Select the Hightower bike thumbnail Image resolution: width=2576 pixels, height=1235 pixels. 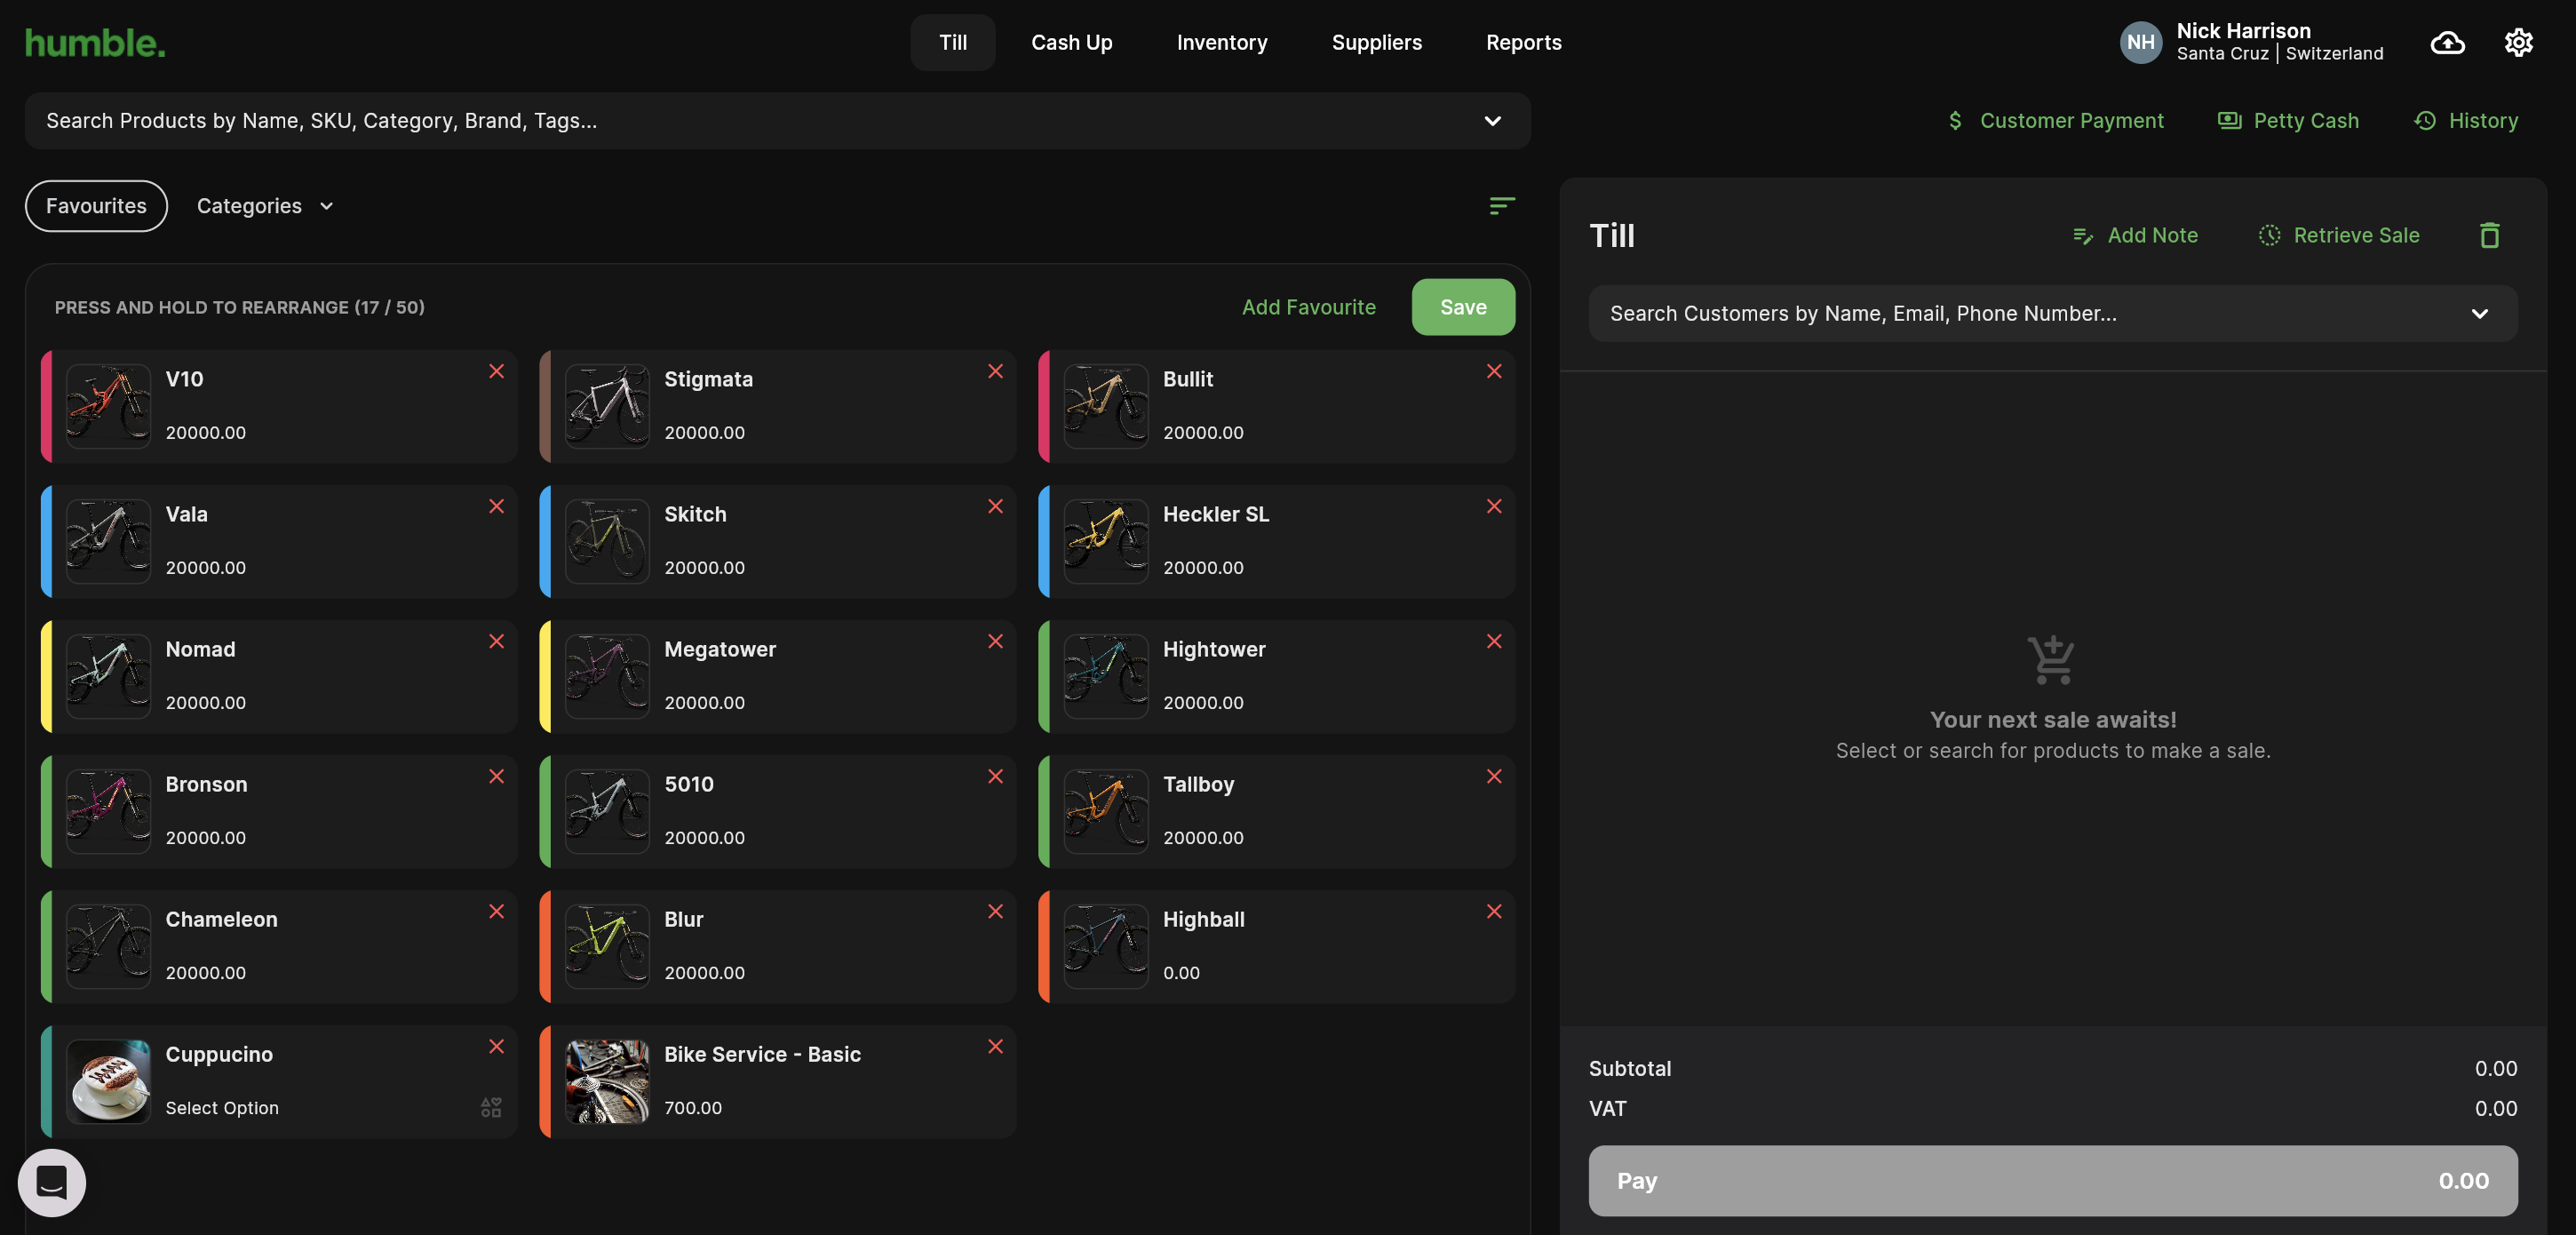click(x=1105, y=676)
